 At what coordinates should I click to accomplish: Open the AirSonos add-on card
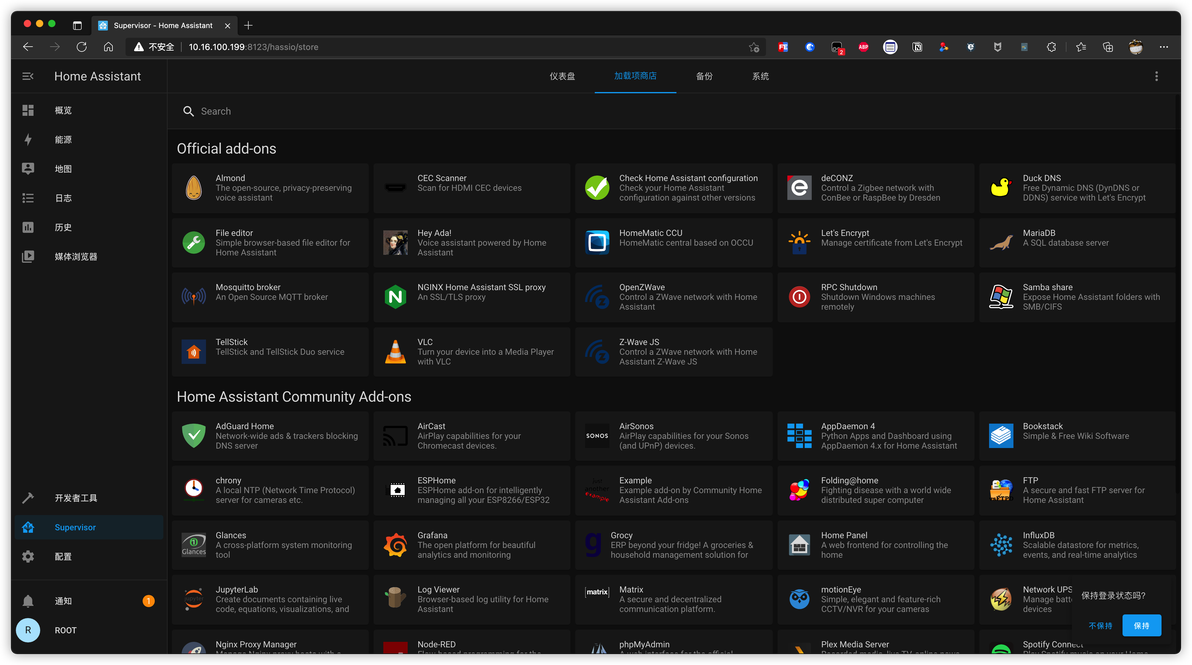click(x=674, y=435)
